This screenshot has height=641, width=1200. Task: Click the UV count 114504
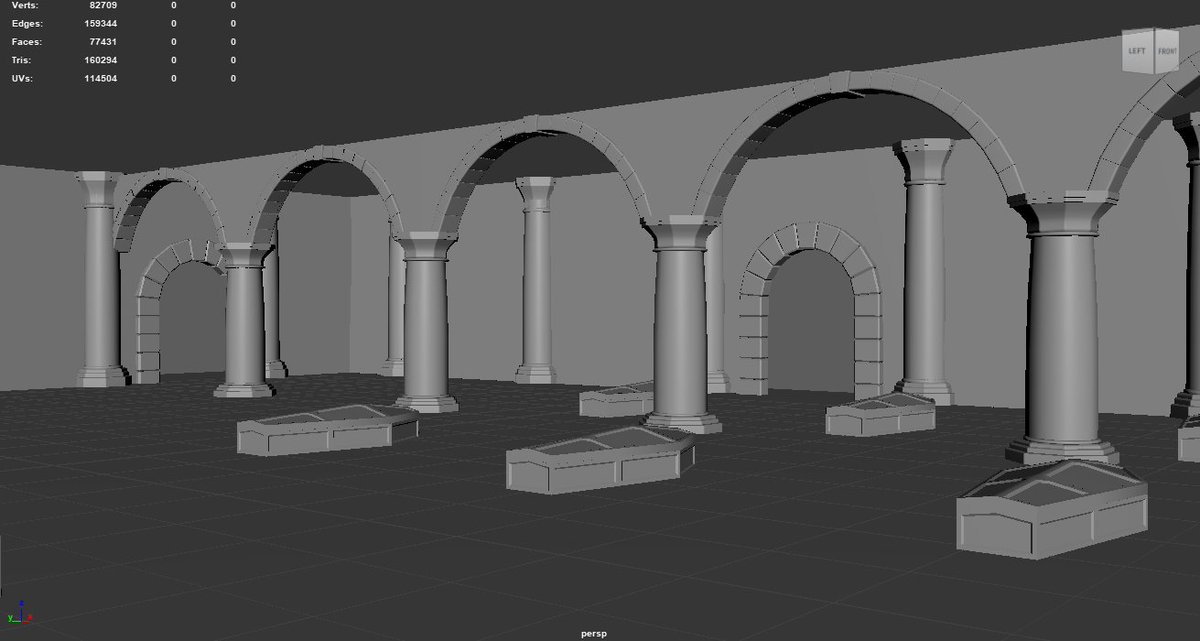[100, 78]
